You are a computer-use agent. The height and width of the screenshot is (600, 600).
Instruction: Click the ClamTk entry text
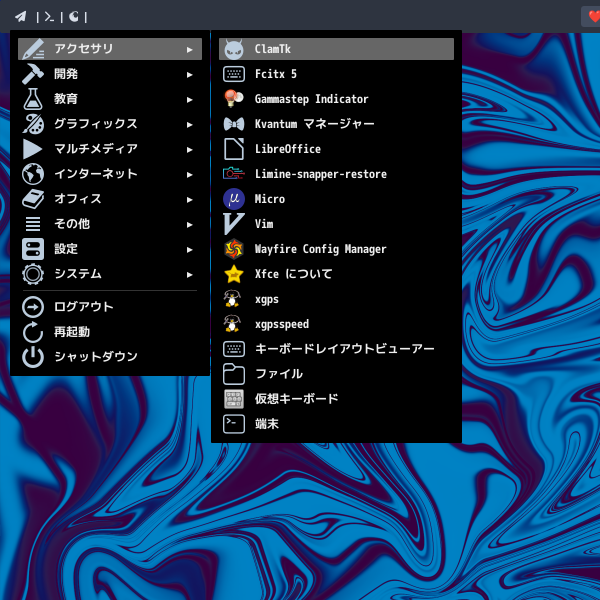click(273, 49)
